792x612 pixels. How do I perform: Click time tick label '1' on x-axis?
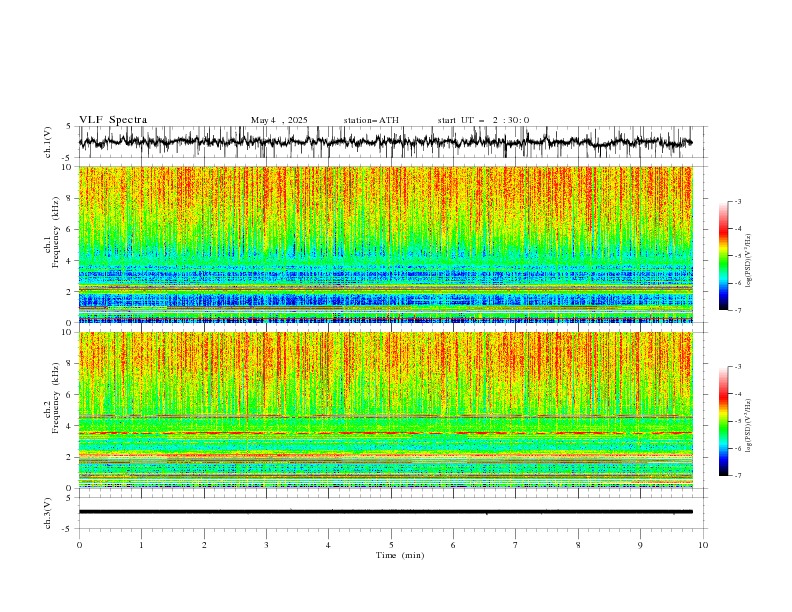(141, 545)
